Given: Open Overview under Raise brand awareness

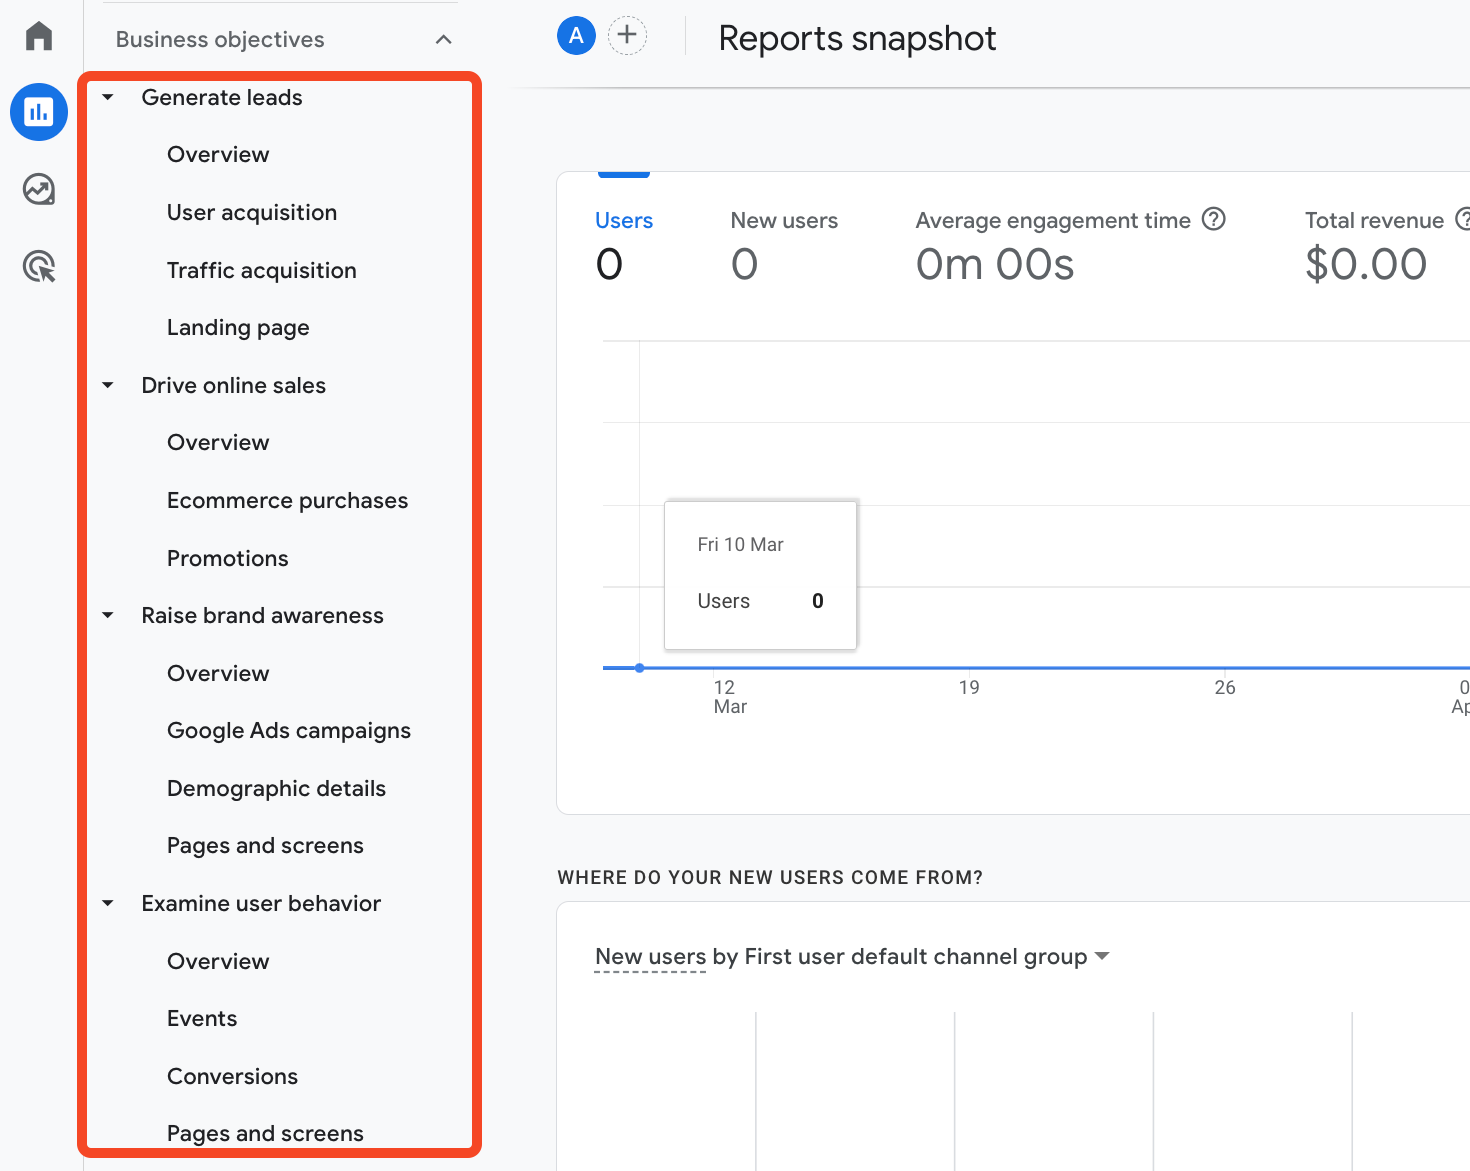Looking at the screenshot, I should point(218,673).
